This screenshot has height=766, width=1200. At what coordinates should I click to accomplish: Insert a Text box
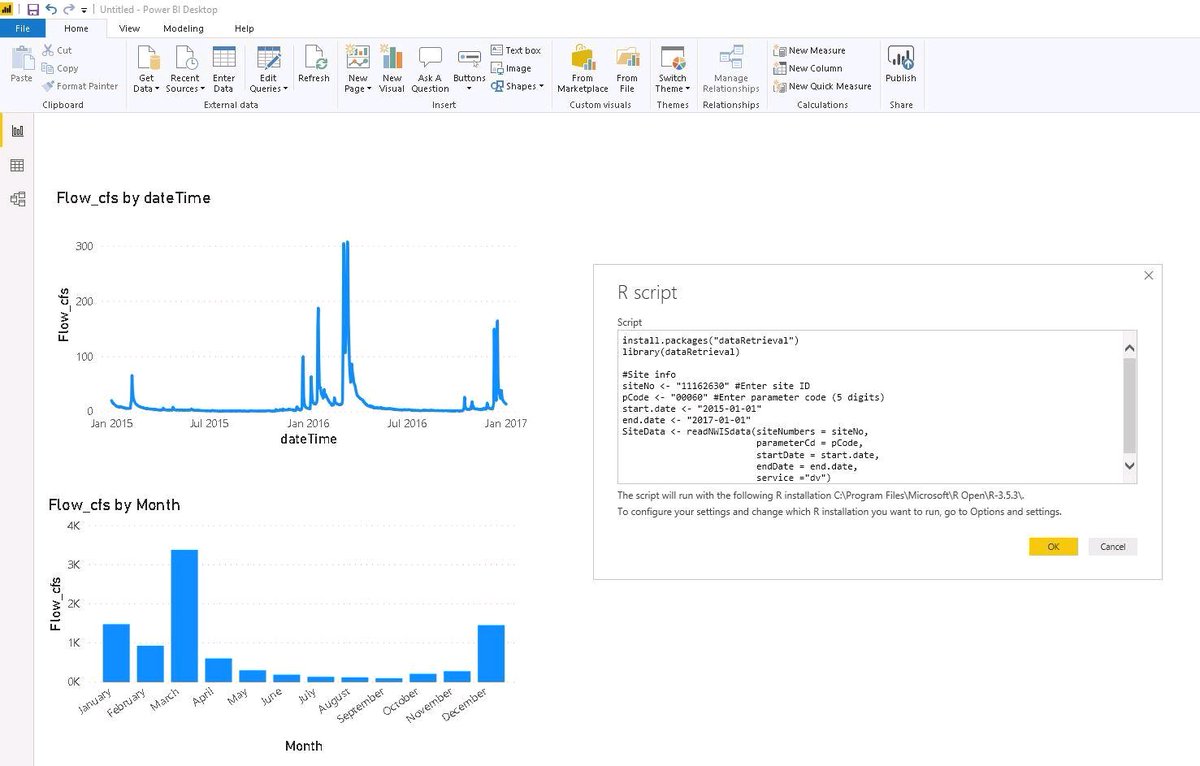click(516, 50)
